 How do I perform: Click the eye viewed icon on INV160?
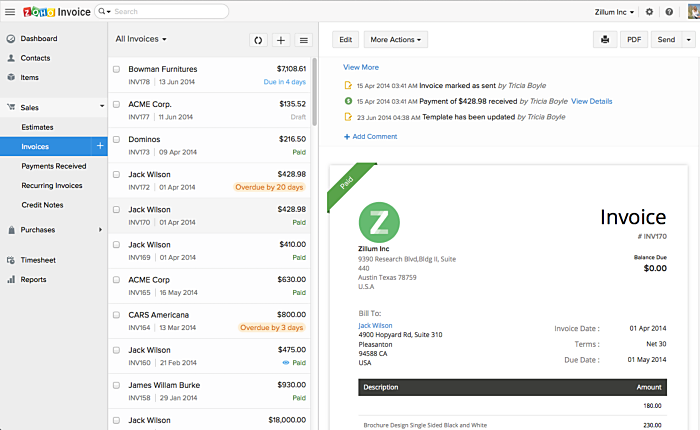pos(286,363)
